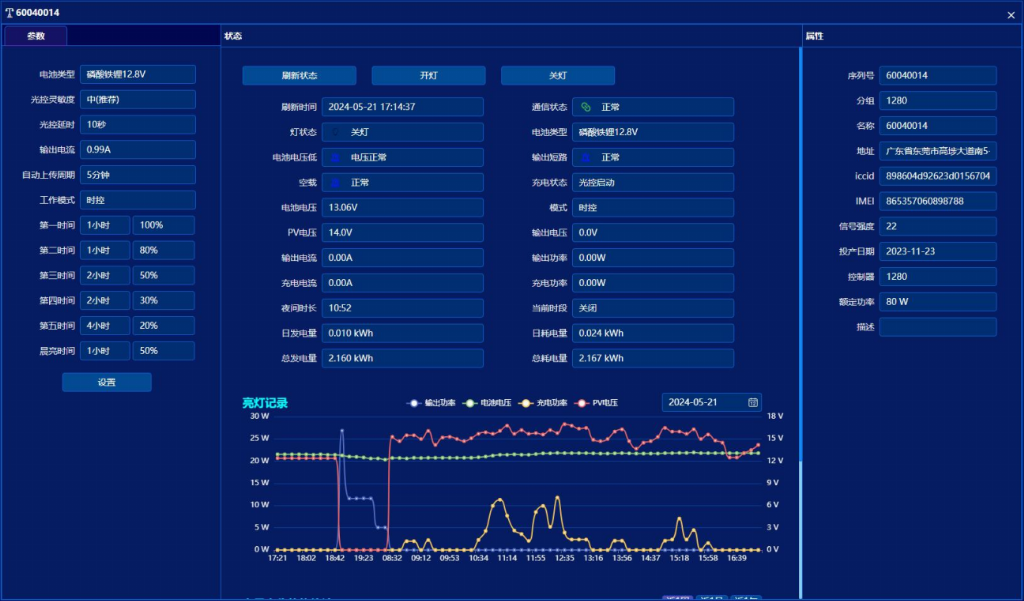Click the 名称 input field in 属性

(937, 126)
